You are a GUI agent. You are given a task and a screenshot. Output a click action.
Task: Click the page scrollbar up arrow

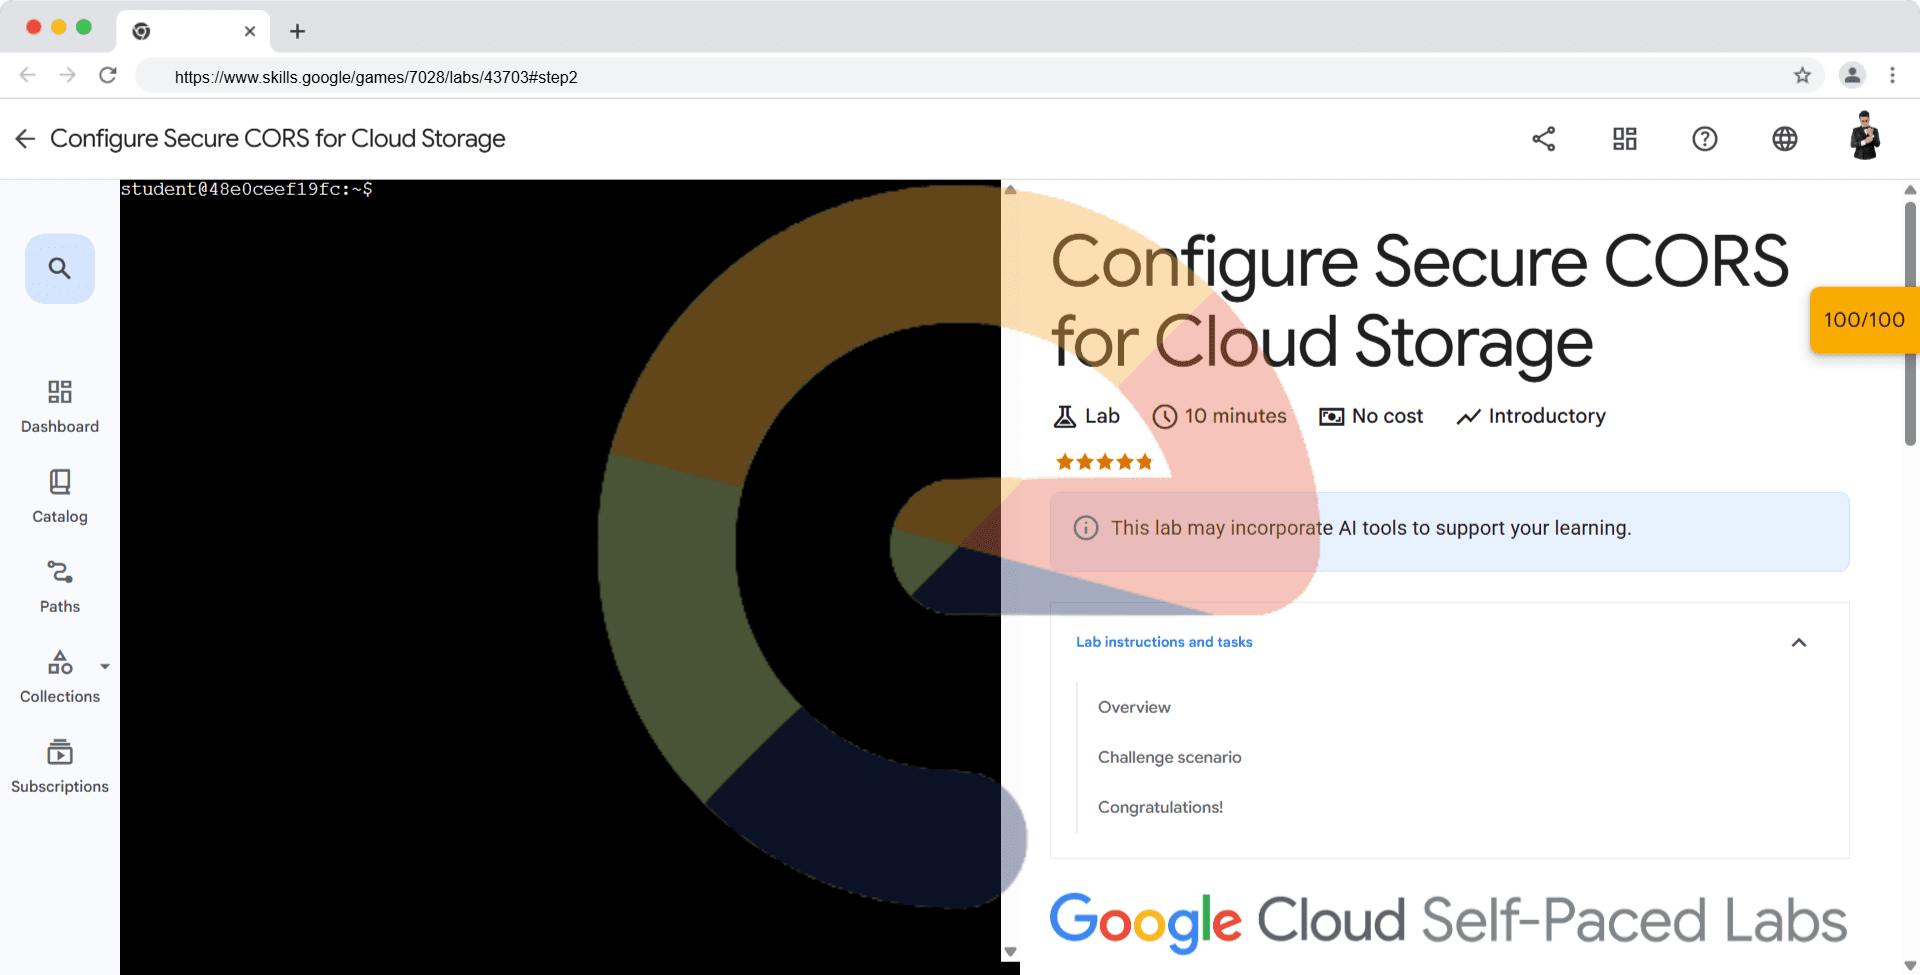tap(1910, 190)
